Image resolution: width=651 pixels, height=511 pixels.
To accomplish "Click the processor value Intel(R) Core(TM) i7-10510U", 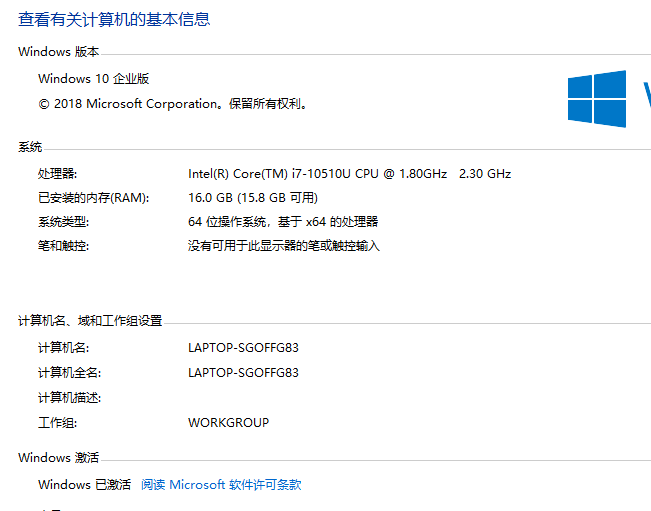I will (349, 174).
